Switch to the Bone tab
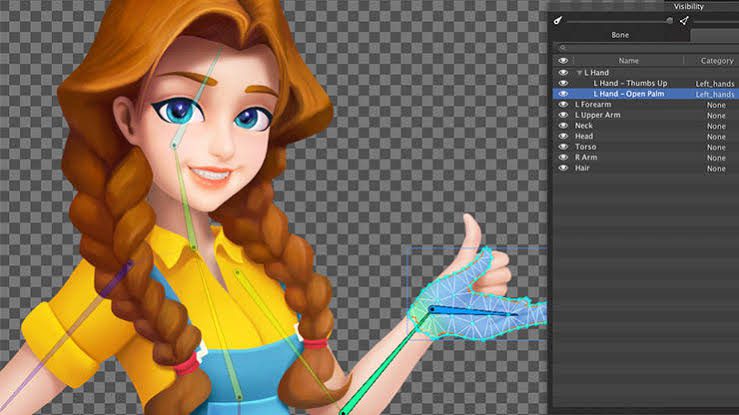 tap(620, 35)
